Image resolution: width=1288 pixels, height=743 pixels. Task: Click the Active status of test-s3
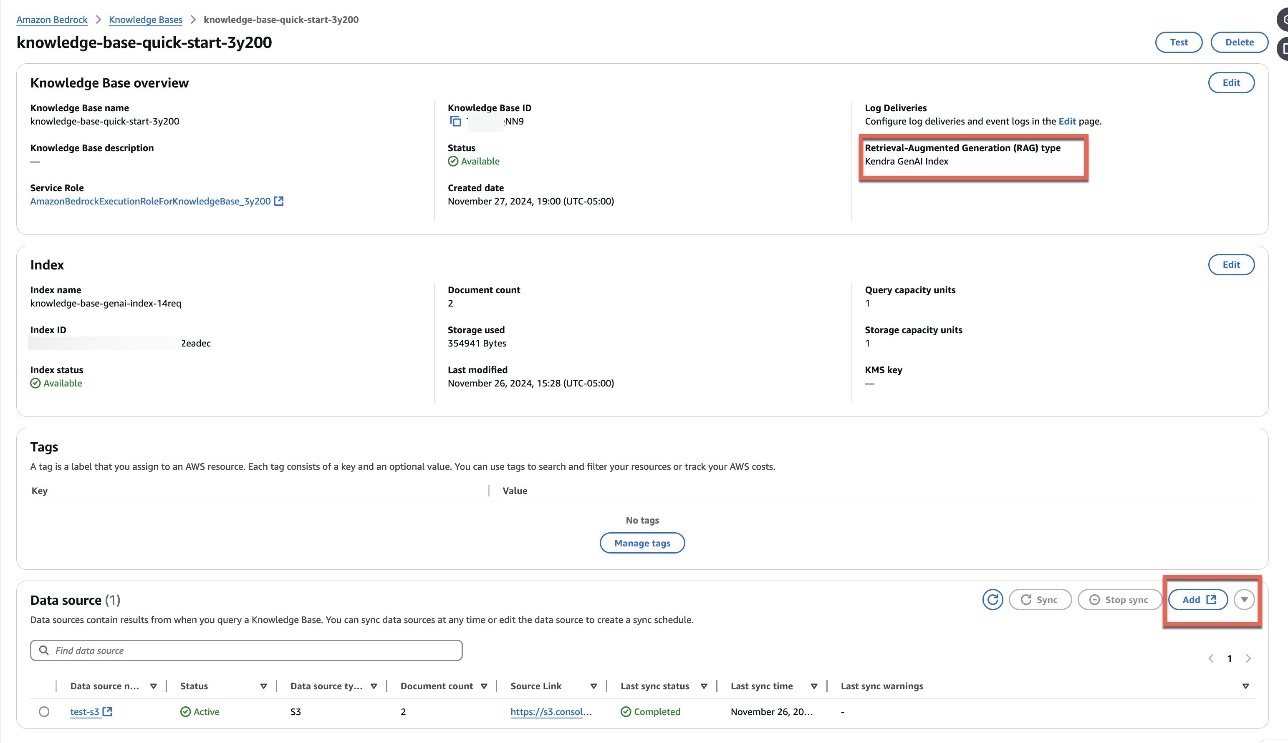pyautogui.click(x=200, y=712)
